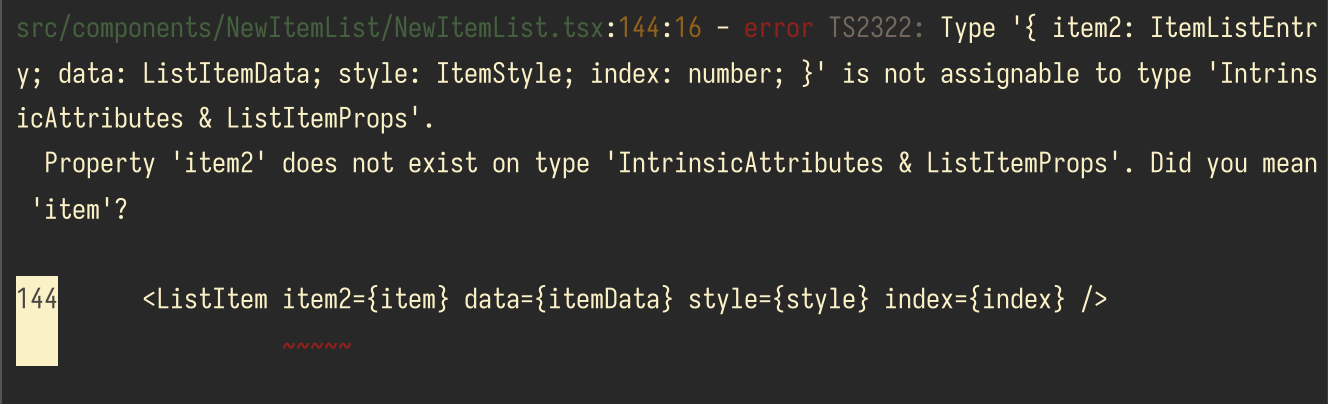Click the style={style} attribute

click(x=779, y=298)
